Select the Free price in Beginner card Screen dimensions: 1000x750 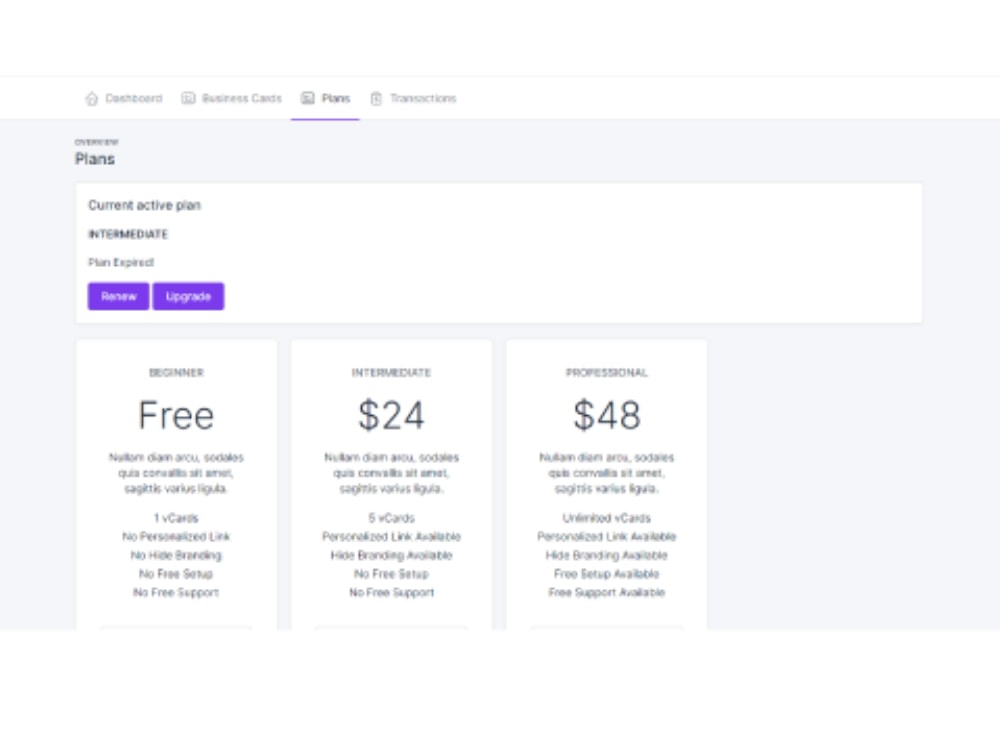coord(176,415)
